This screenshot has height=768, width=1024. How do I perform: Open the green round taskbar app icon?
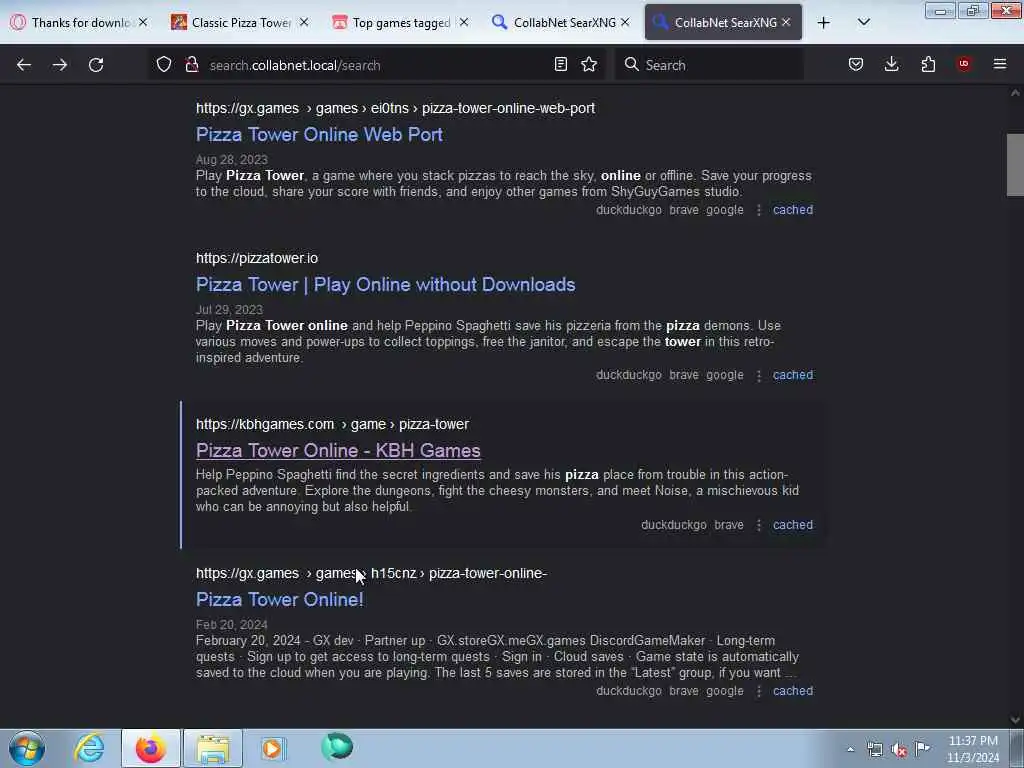pyautogui.click(x=337, y=747)
